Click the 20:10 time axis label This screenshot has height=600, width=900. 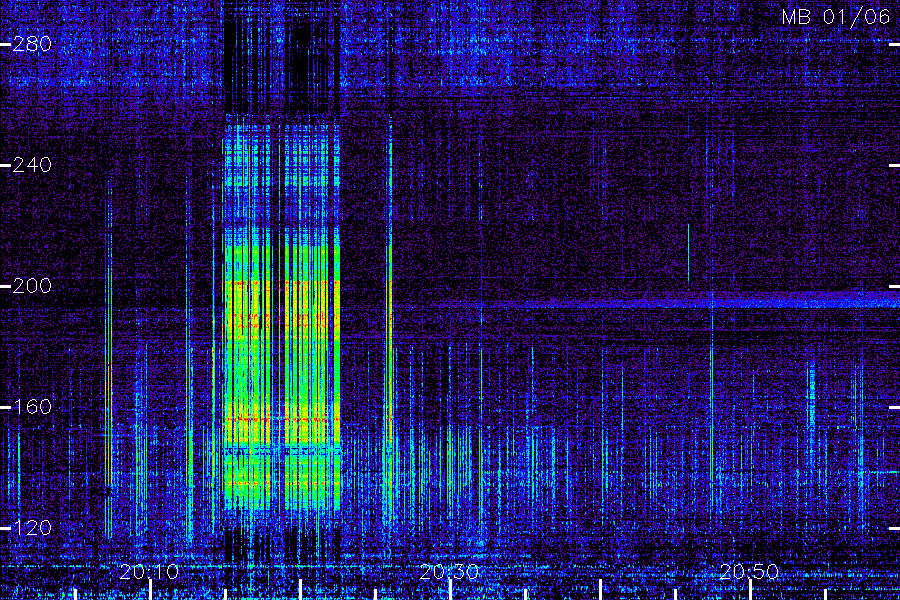pos(150,572)
